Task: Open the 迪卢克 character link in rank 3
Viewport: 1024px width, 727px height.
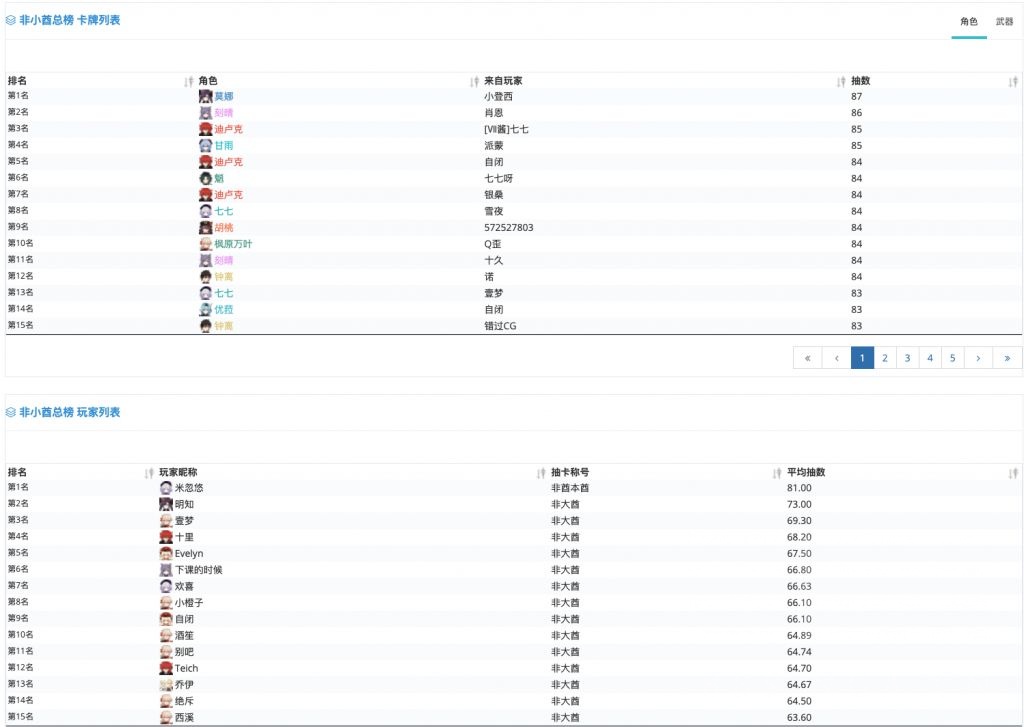Action: (229, 129)
